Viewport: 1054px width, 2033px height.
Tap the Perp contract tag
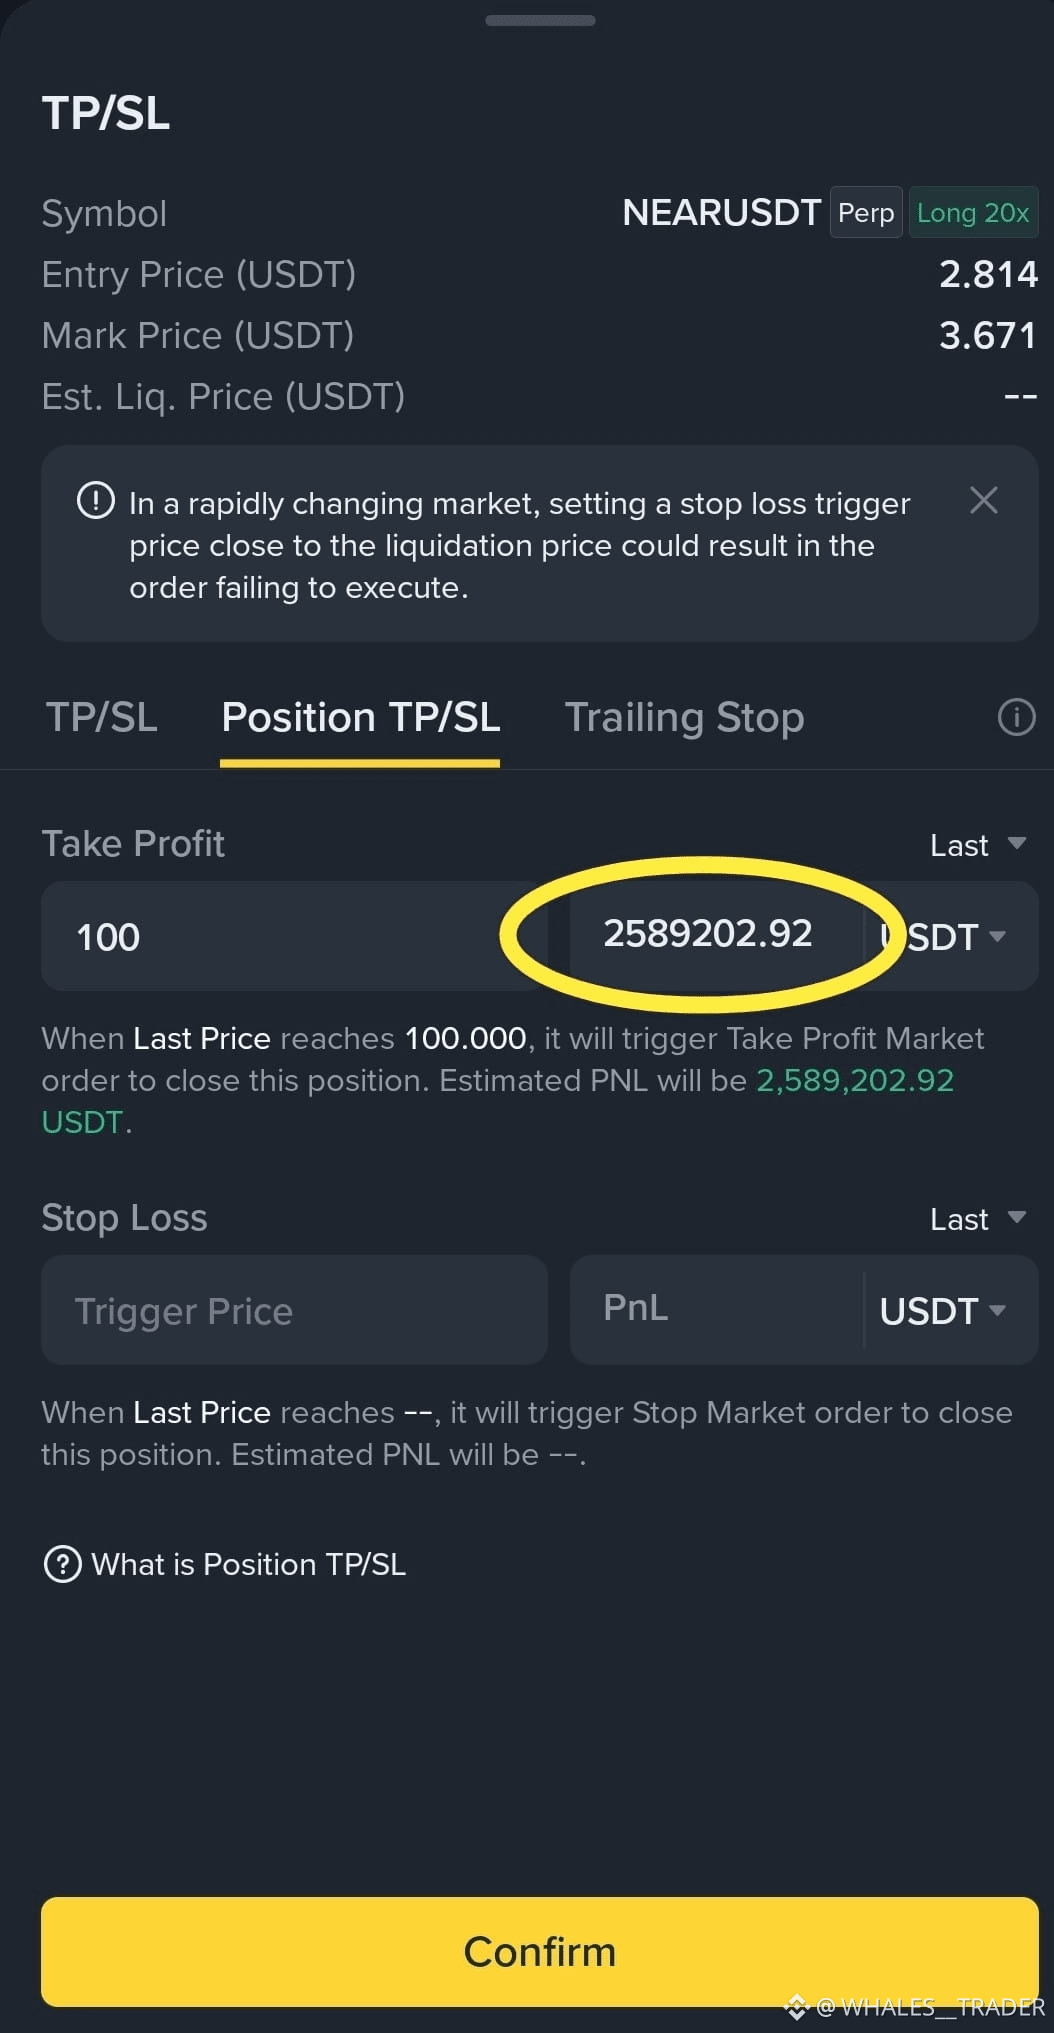click(866, 212)
